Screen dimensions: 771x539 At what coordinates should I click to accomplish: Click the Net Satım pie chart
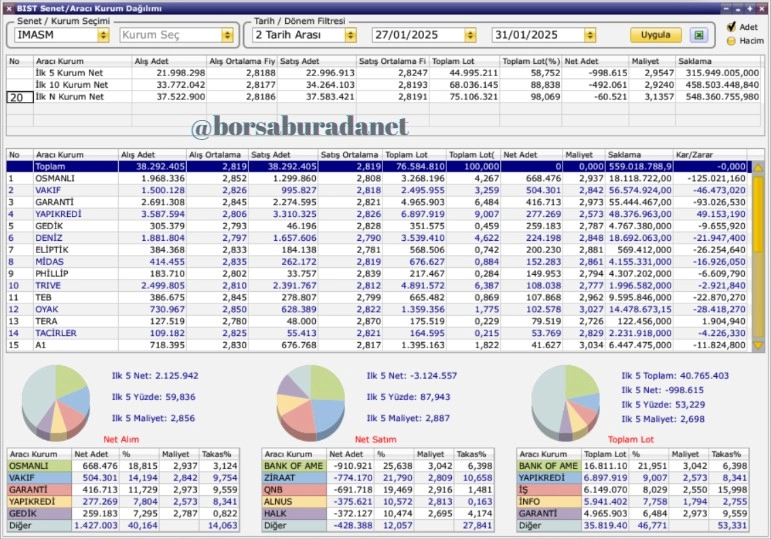tap(311, 402)
